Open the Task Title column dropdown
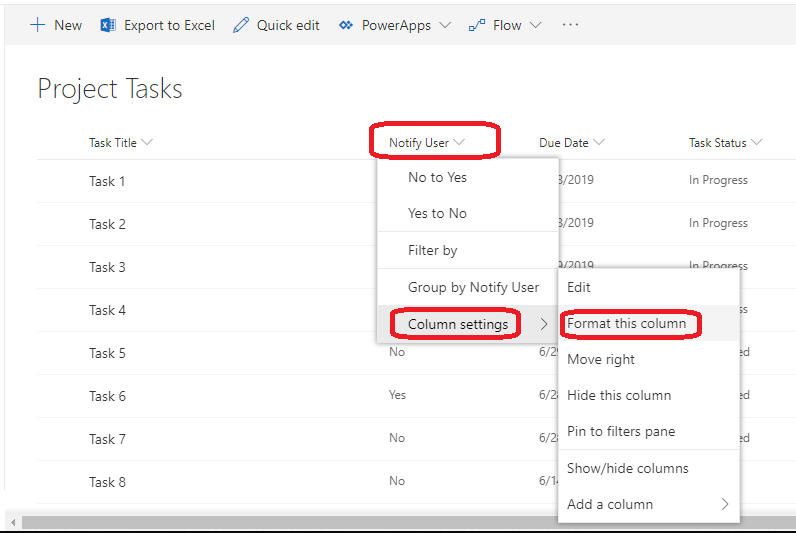Viewport: 796px width, 533px height. click(148, 142)
